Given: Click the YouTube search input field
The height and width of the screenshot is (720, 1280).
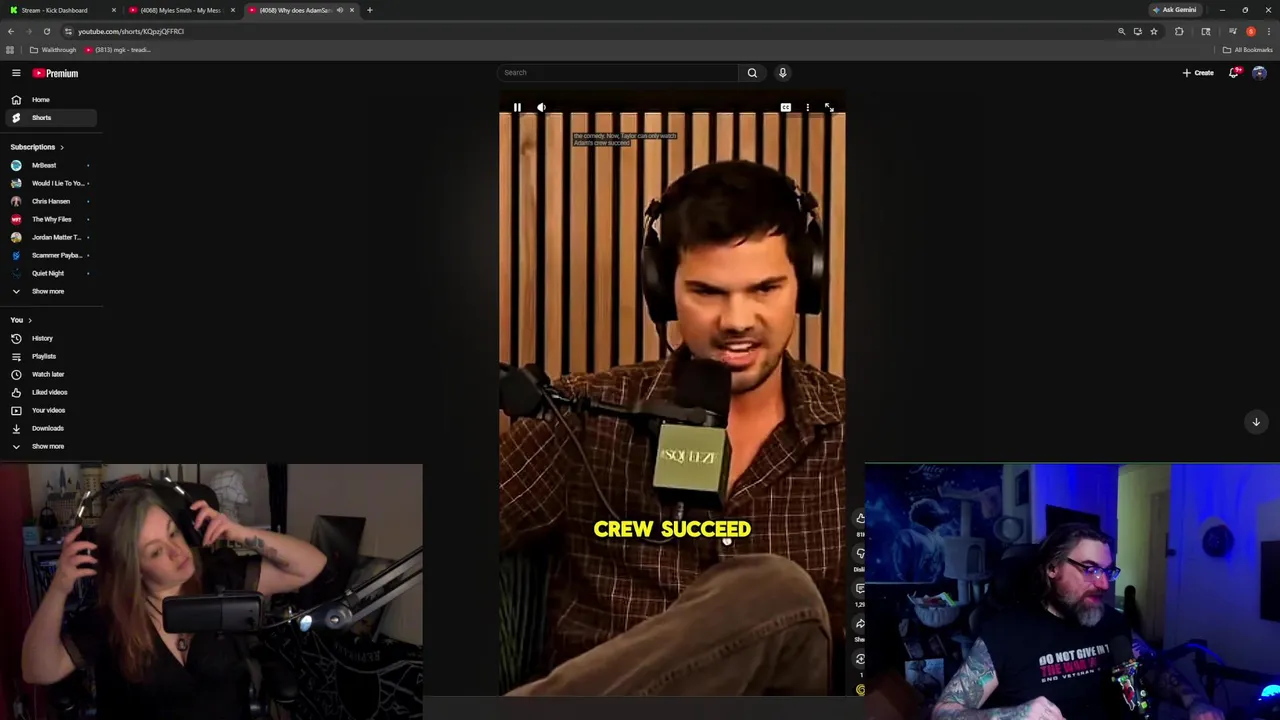Looking at the screenshot, I should (617, 72).
